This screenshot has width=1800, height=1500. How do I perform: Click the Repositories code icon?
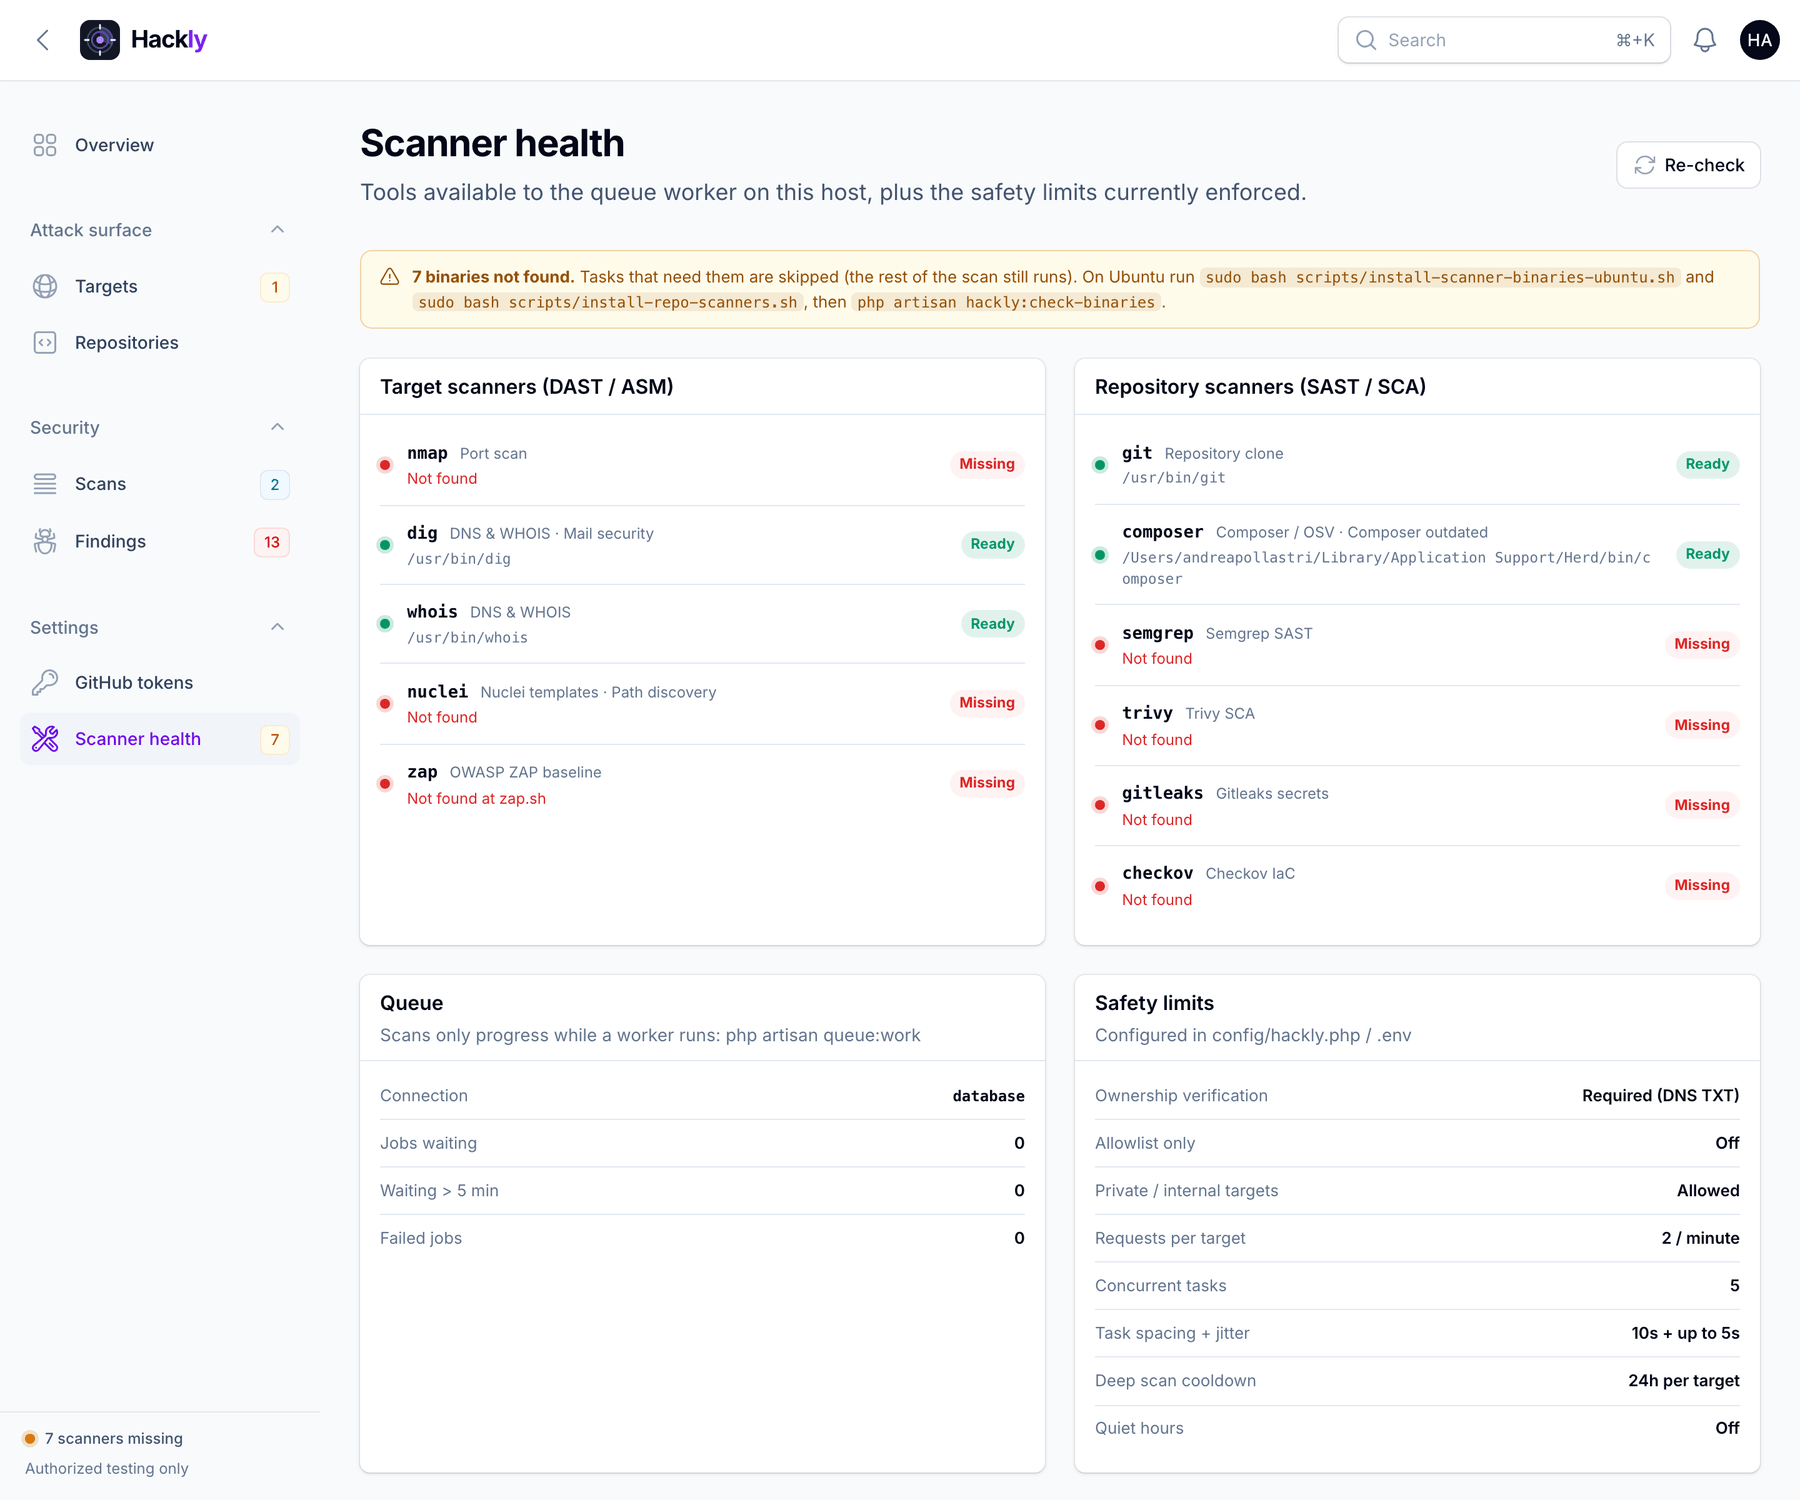coord(45,343)
